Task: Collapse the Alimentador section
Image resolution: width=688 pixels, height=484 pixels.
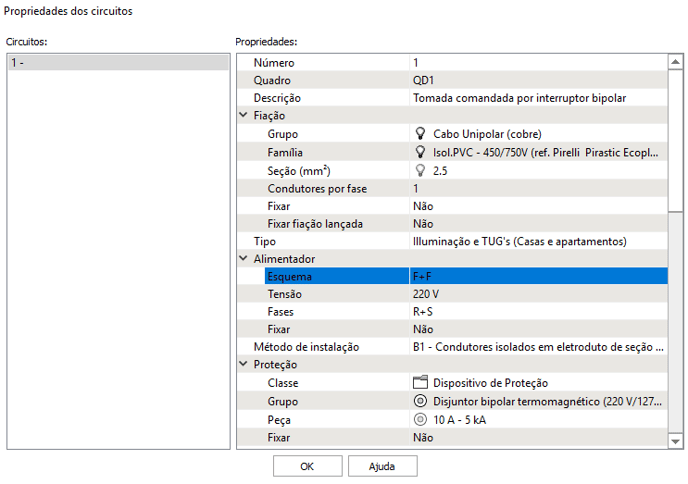Action: click(x=243, y=259)
